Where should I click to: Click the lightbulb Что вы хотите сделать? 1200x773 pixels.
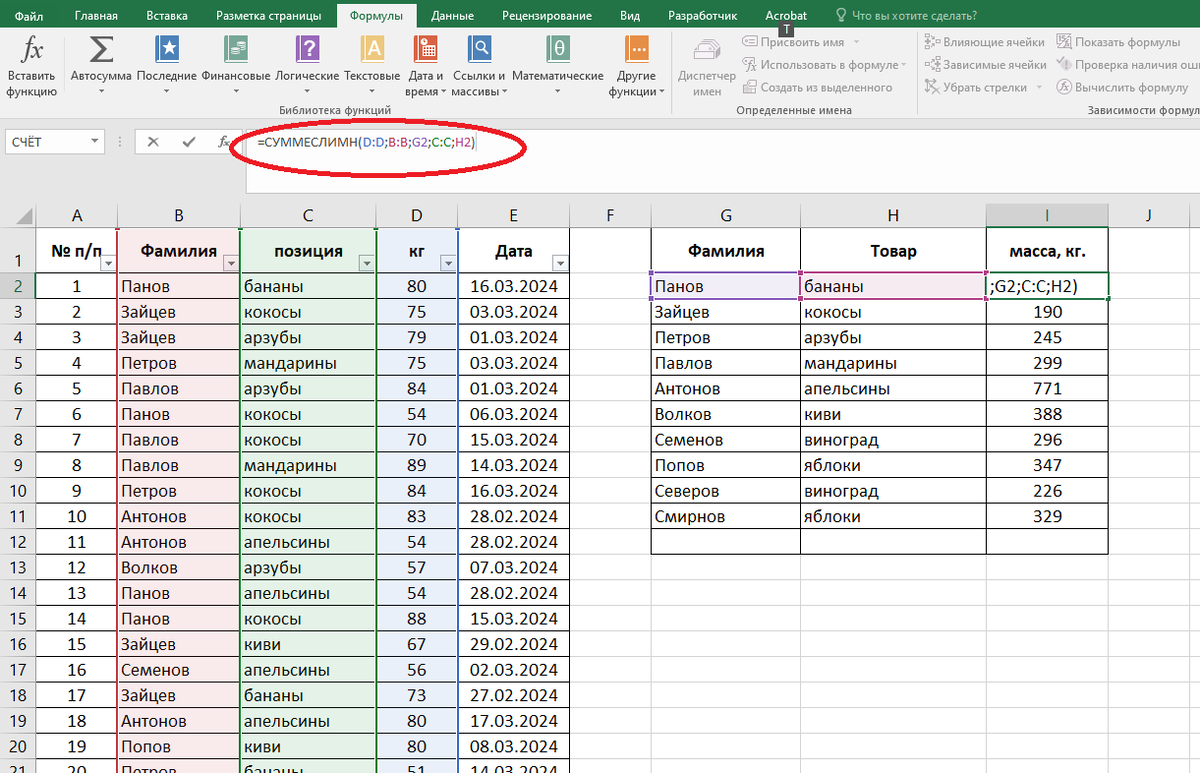[840, 16]
